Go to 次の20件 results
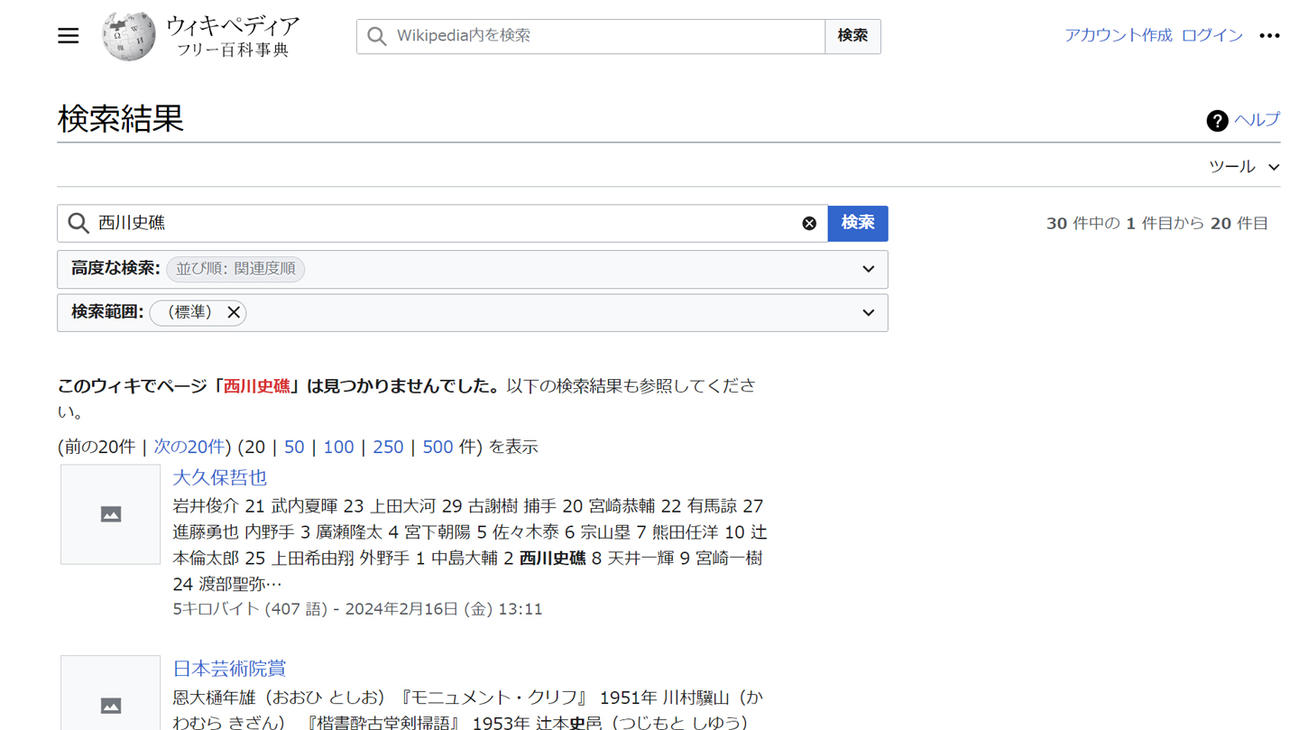 pyautogui.click(x=189, y=447)
